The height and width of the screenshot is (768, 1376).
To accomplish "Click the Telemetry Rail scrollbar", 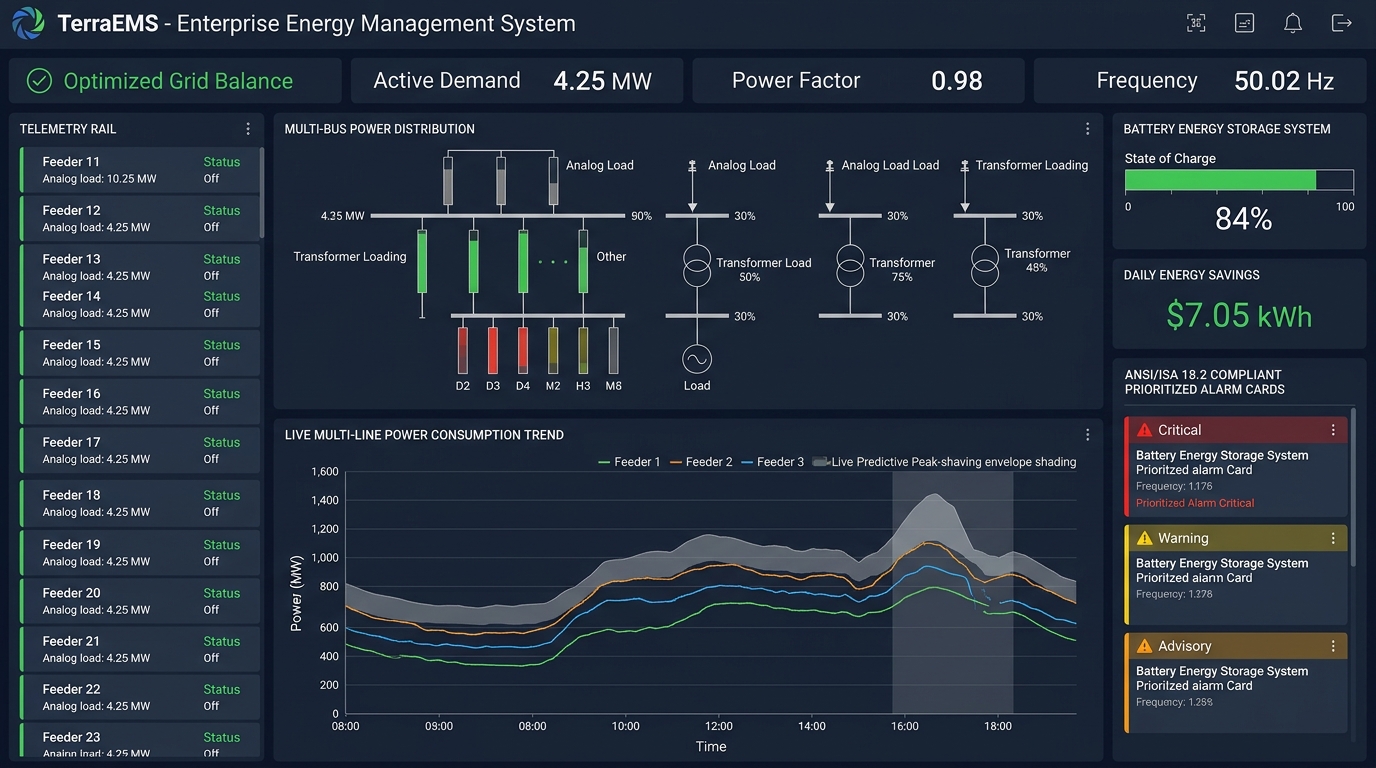I will tap(262, 192).
